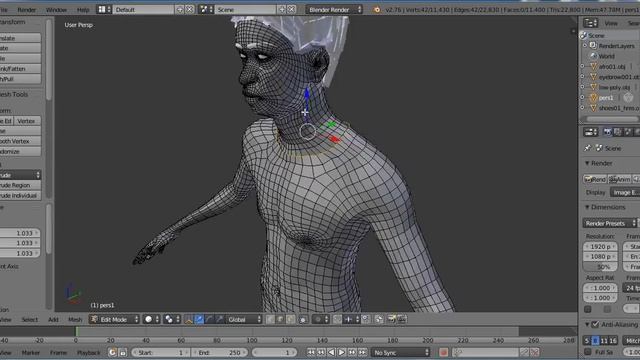Click the End frame 250 field

(220, 352)
